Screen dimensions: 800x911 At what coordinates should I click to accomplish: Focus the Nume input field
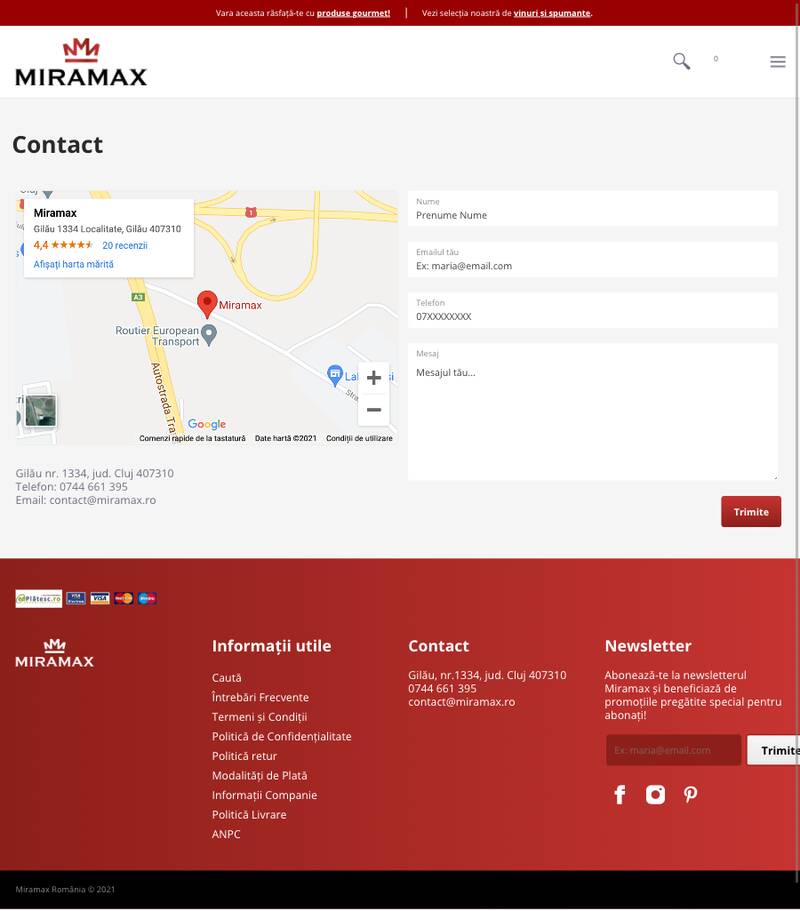[x=593, y=209]
